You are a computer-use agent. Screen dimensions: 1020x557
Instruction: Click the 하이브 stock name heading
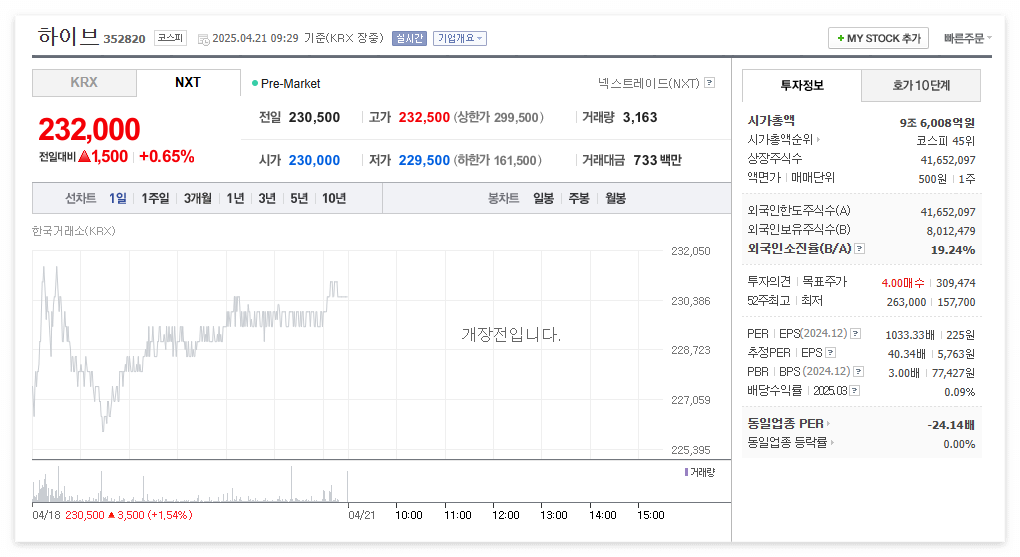[68, 36]
